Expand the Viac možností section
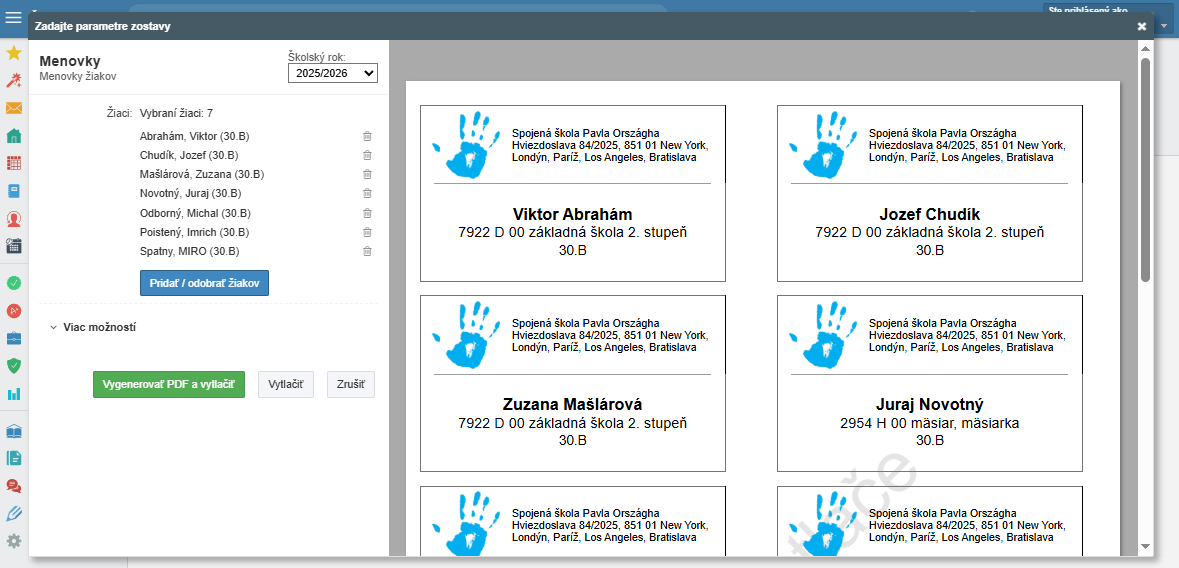 [x=92, y=327]
